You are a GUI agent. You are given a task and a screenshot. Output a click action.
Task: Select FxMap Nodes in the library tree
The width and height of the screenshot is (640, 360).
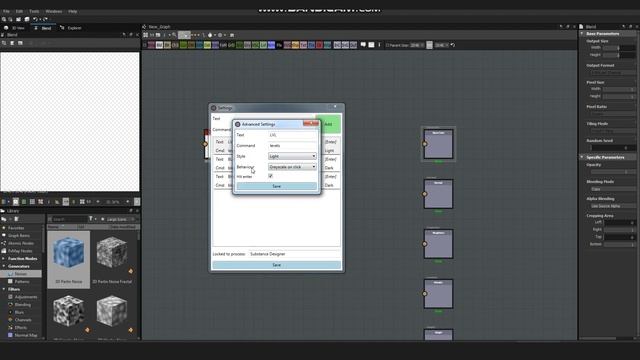pyautogui.click(x=20, y=251)
